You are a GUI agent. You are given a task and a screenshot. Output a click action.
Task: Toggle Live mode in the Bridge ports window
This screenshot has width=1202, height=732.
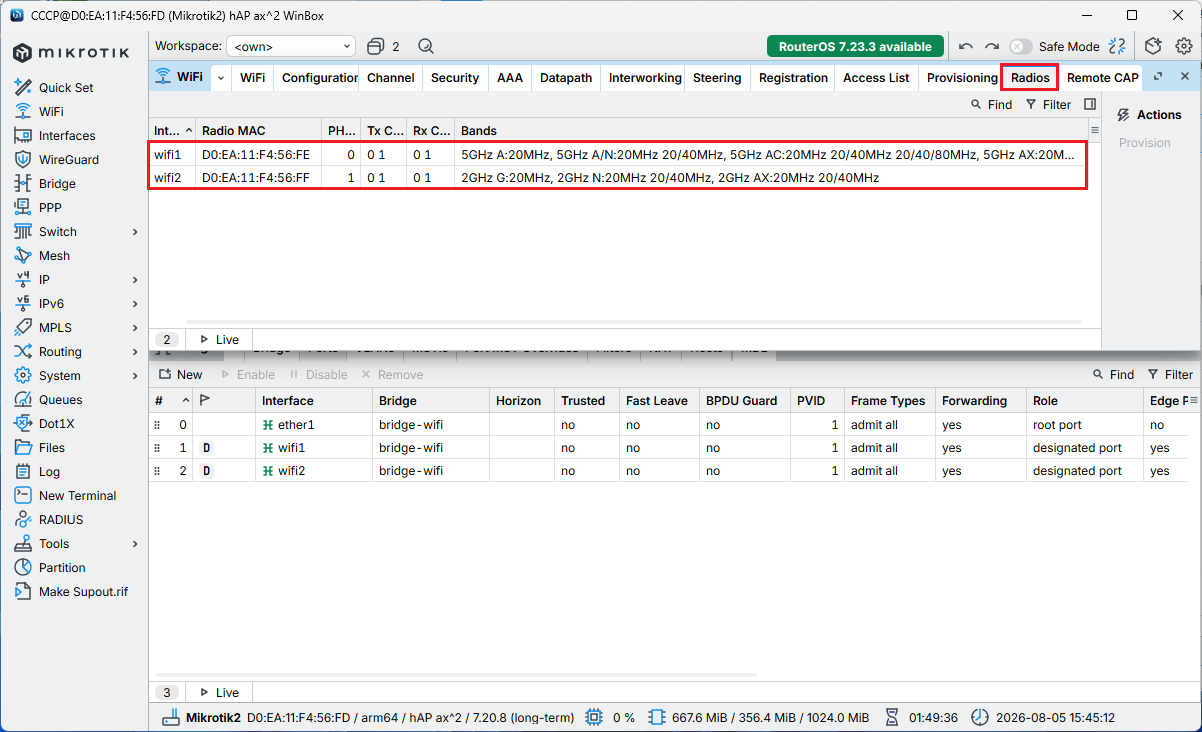pos(219,692)
